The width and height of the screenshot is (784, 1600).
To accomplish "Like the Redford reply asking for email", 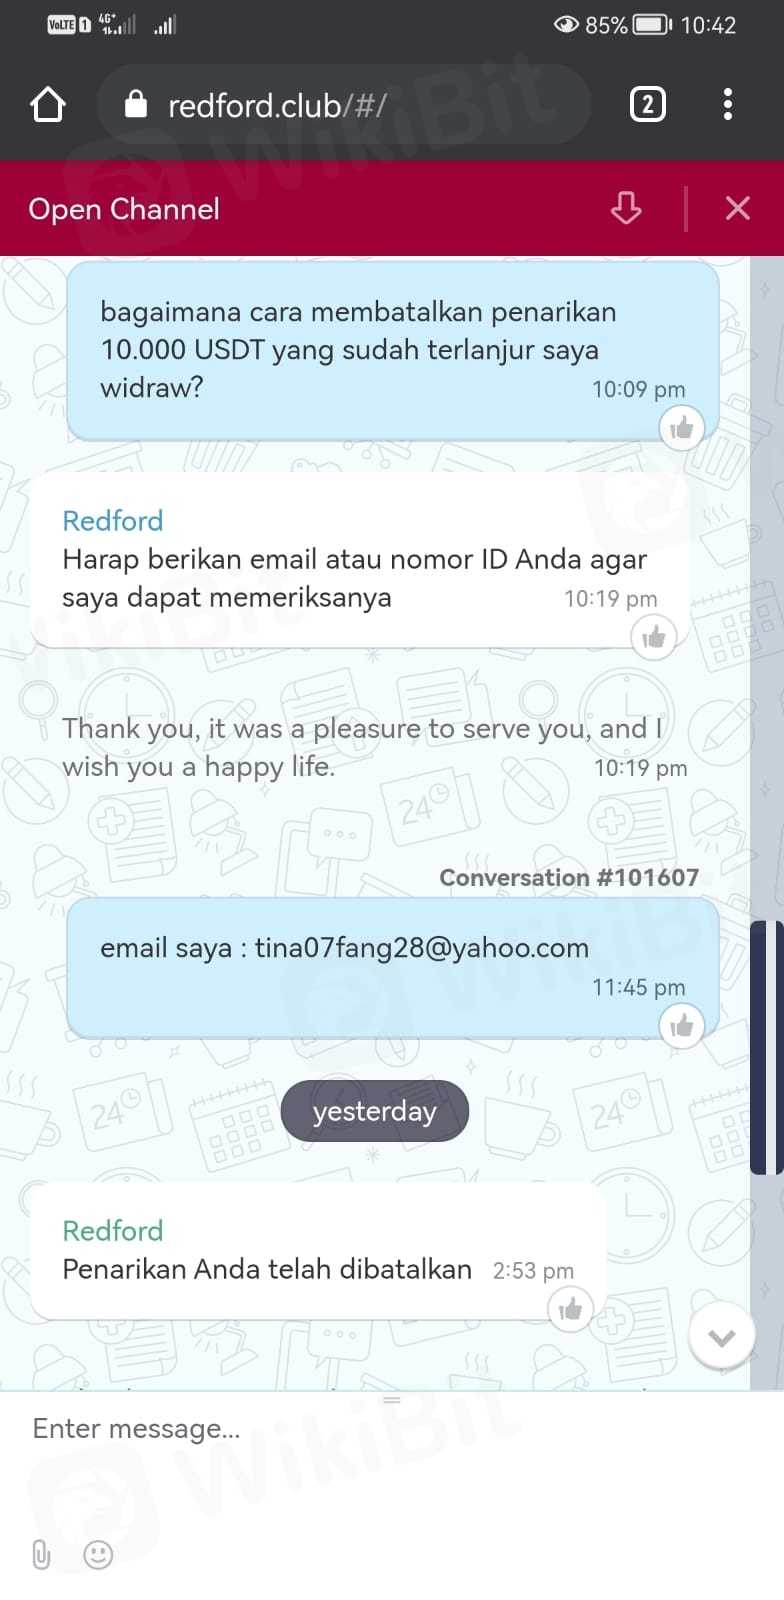I will click(654, 637).
